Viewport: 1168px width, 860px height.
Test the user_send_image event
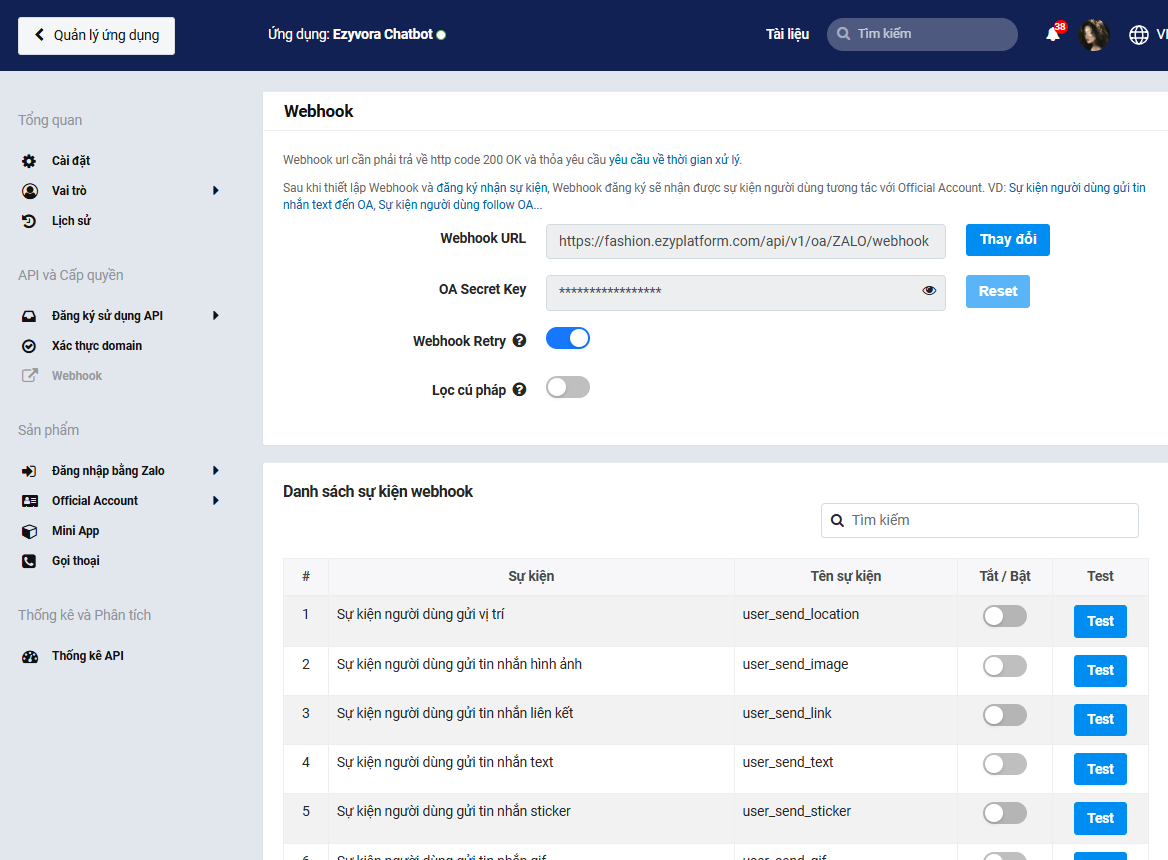1100,670
